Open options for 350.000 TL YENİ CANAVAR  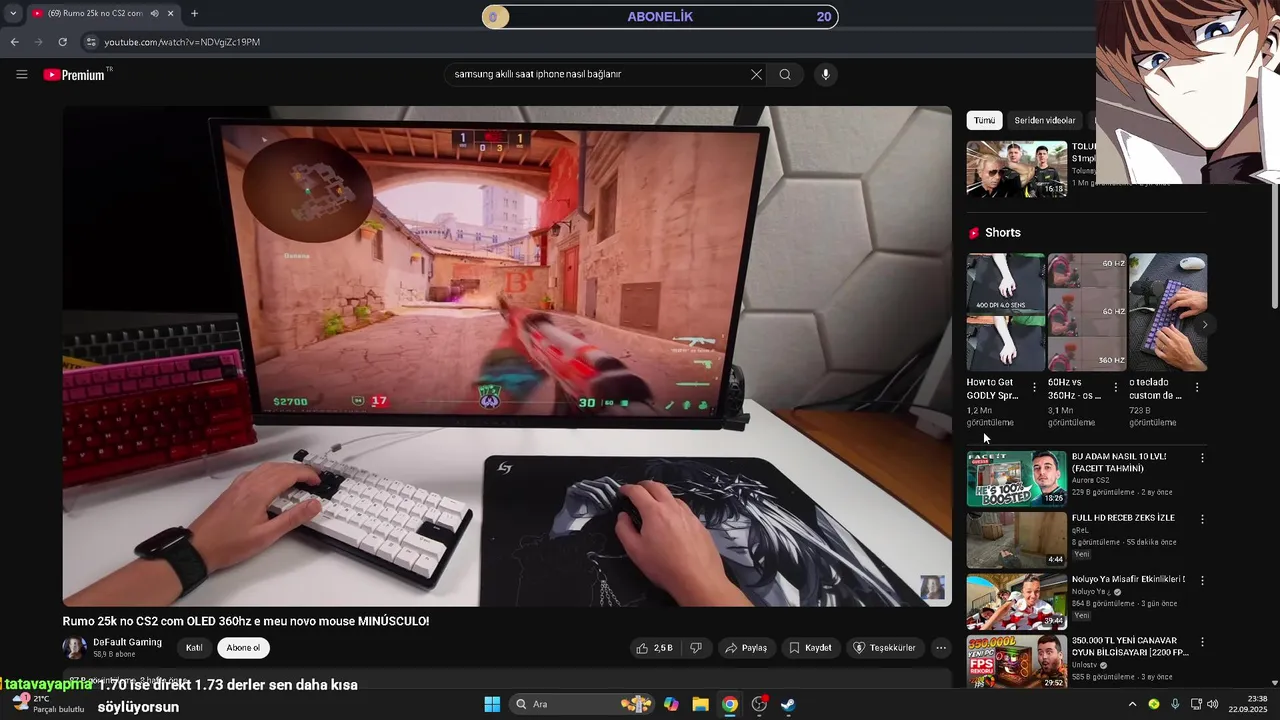[1202, 641]
